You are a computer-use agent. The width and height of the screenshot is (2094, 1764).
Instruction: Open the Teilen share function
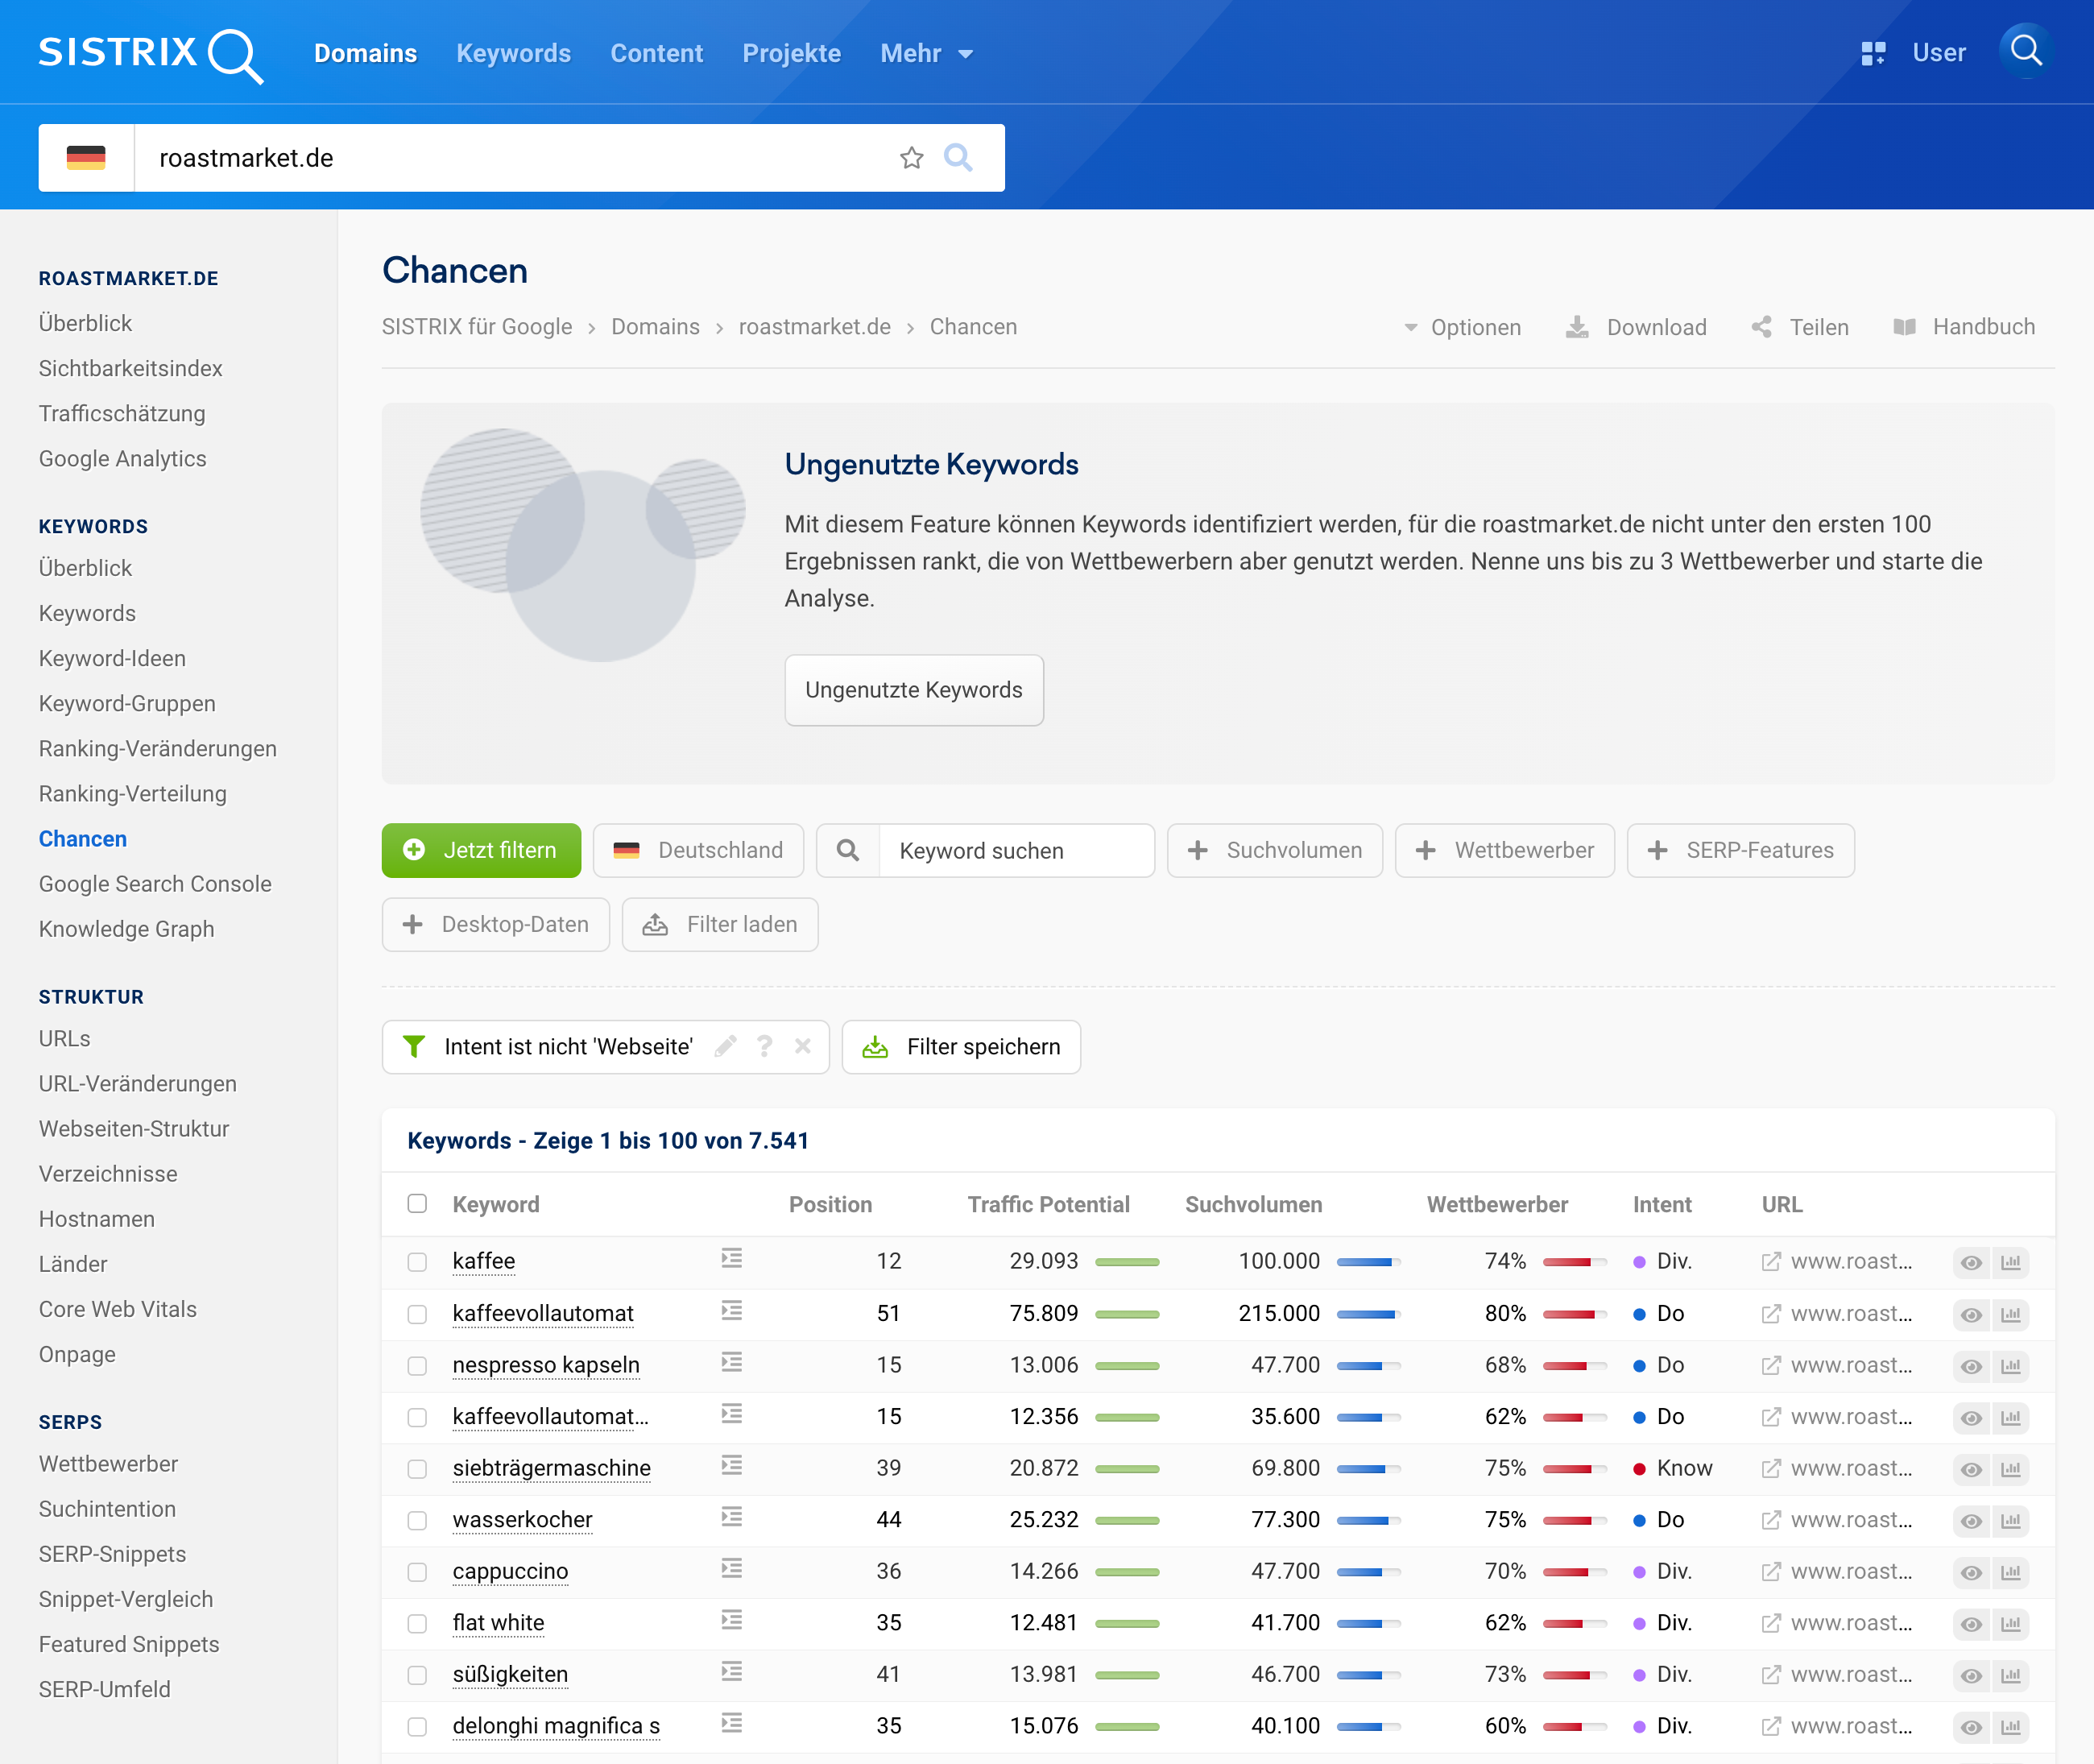tap(1762, 327)
